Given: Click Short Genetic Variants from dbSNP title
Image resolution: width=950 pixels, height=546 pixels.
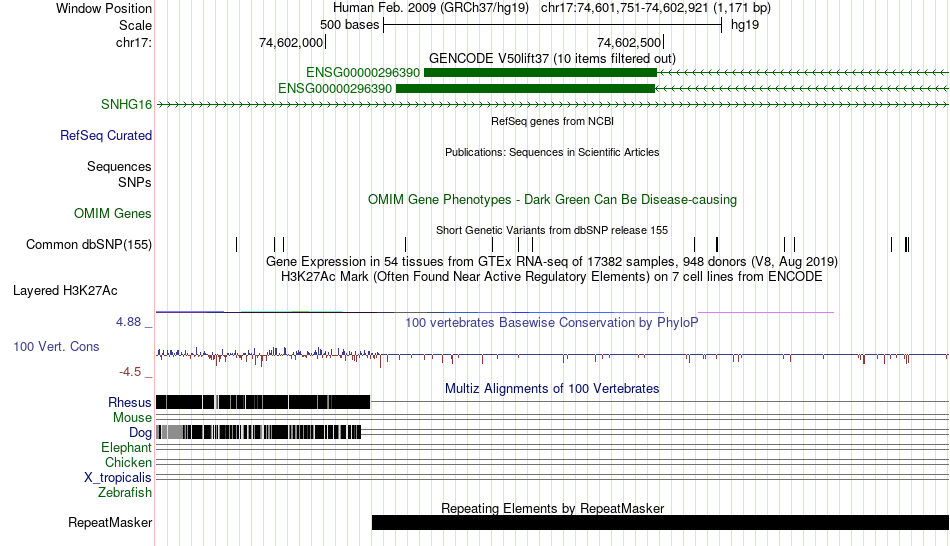Looking at the screenshot, I should (552, 230).
